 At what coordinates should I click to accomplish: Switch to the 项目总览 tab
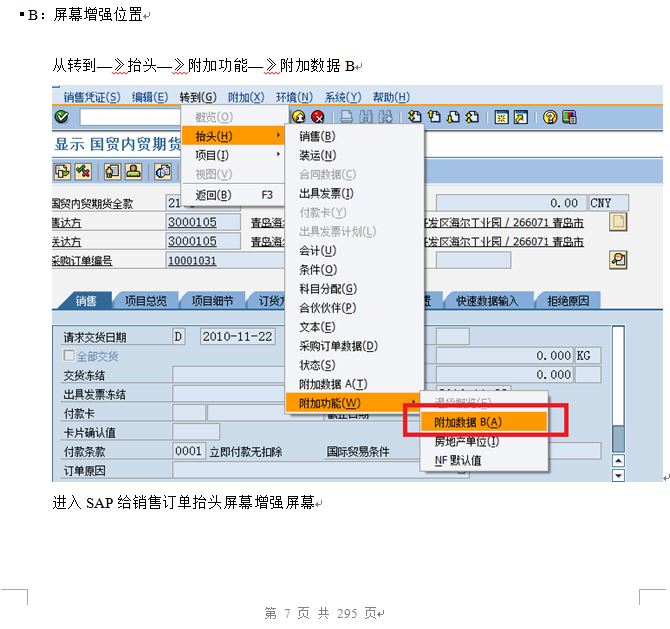(x=146, y=301)
